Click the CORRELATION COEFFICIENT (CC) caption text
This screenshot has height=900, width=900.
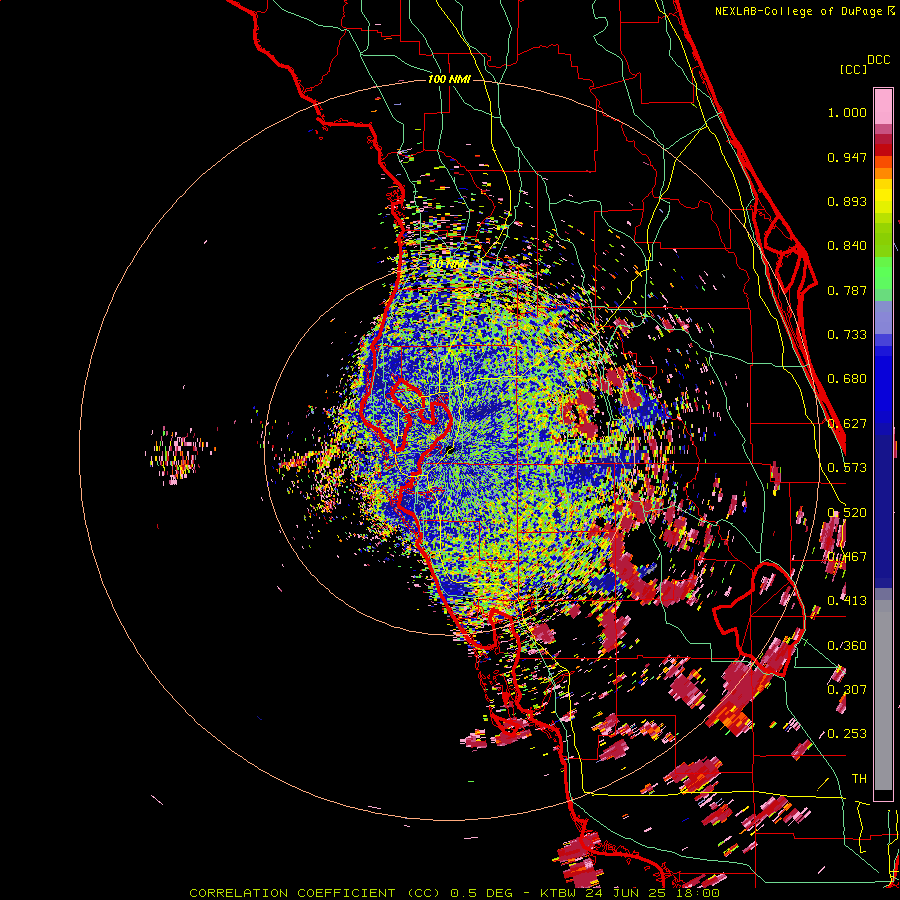click(x=315, y=893)
